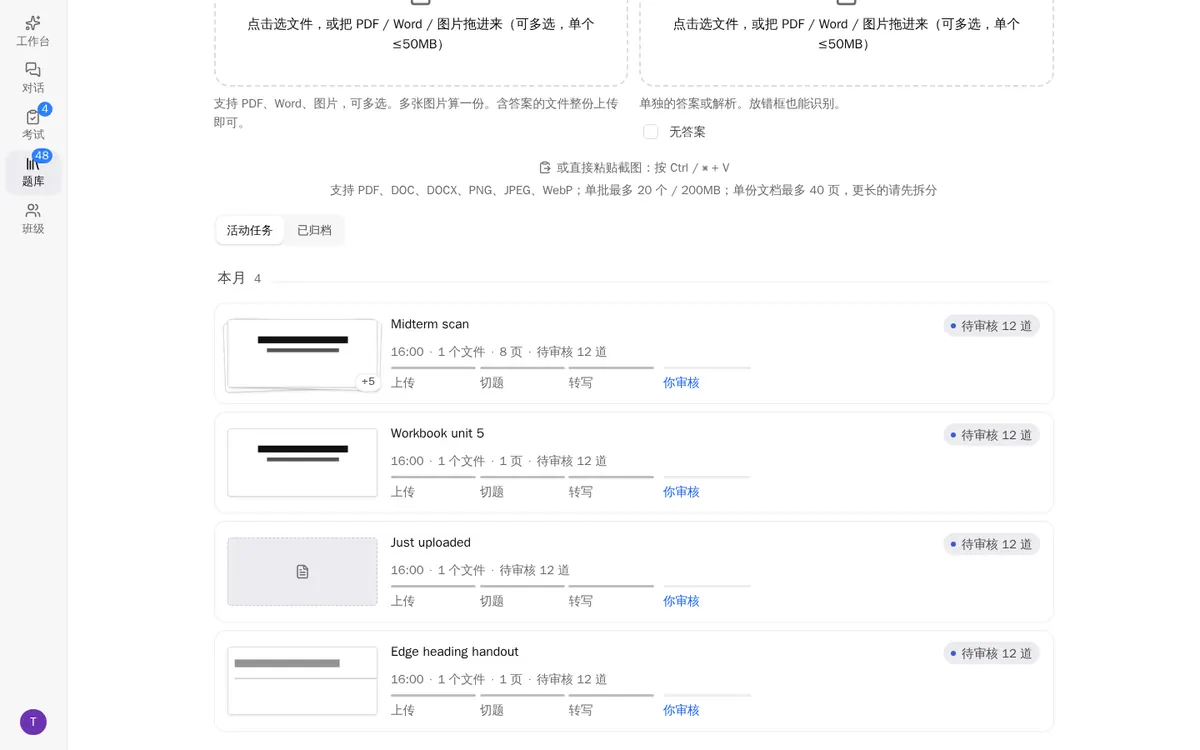Click Midterm scan details line showing 8 页

[x=499, y=352]
